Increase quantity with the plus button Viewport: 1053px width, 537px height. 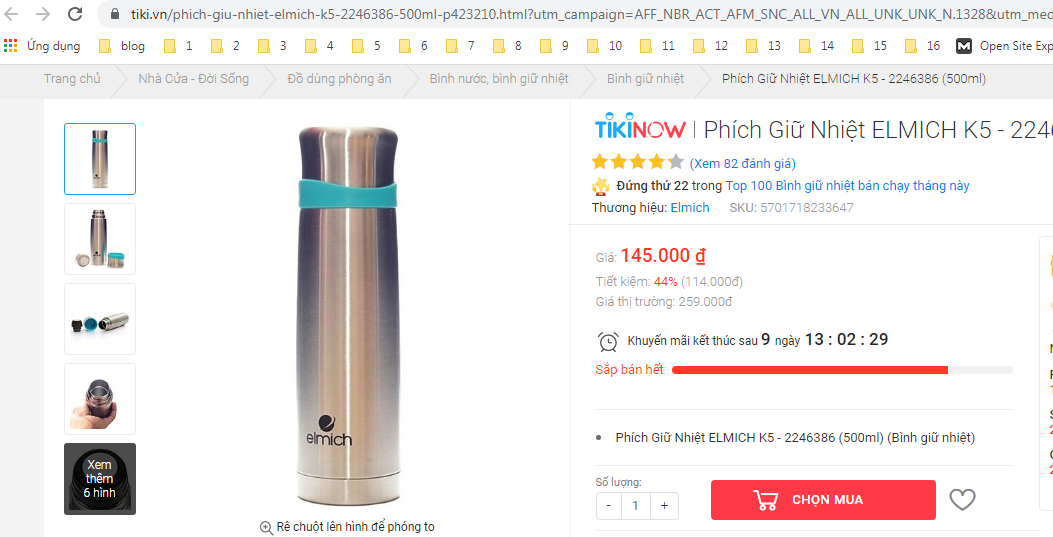(664, 505)
